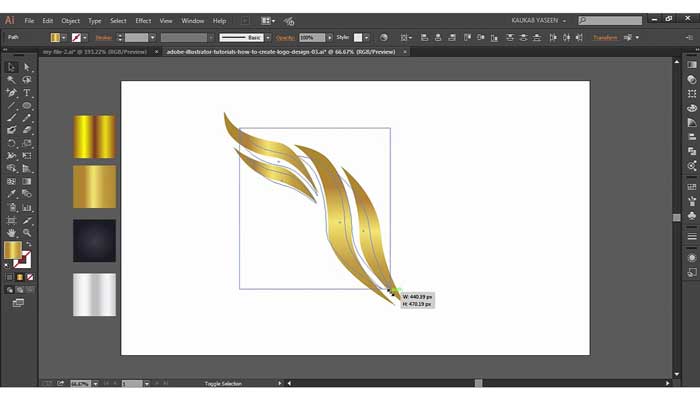Open the Effect menu
700x400 pixels.
click(143, 20)
